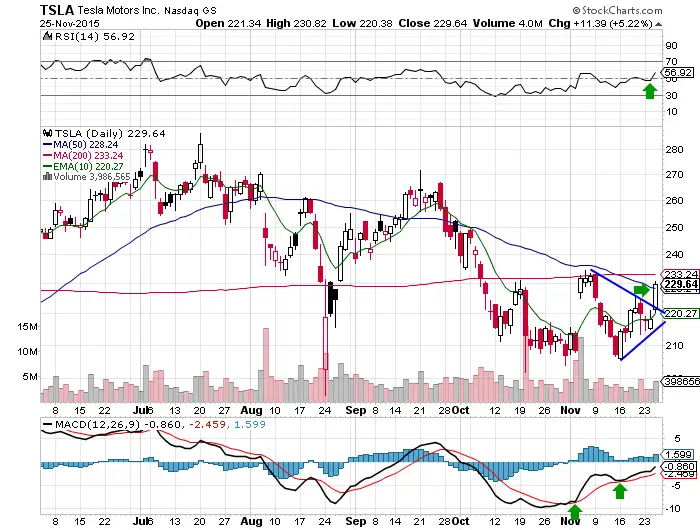
Task: Click the volume bars icon in the legend
Action: (x=47, y=177)
